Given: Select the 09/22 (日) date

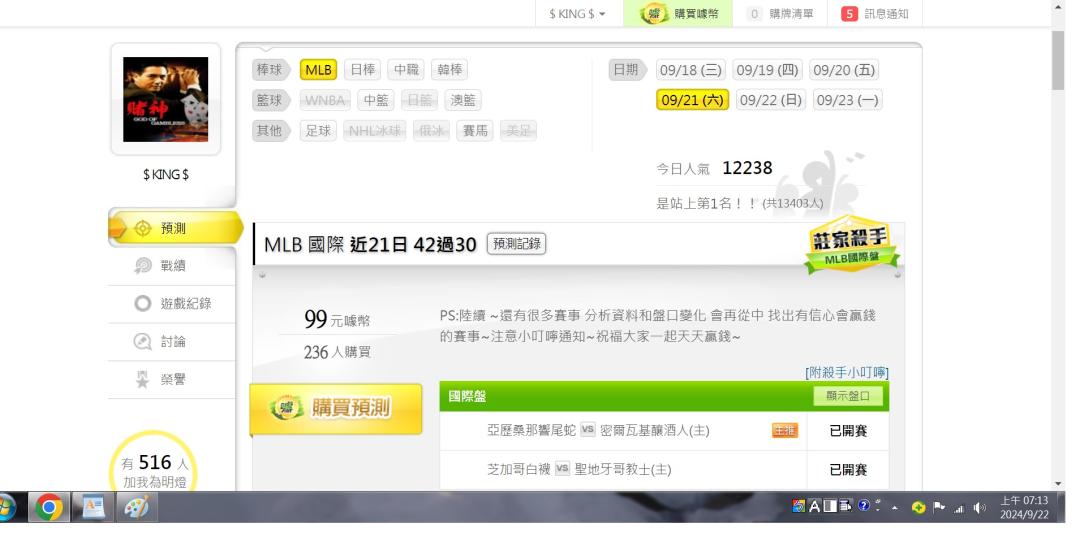Looking at the screenshot, I should 771,100.
